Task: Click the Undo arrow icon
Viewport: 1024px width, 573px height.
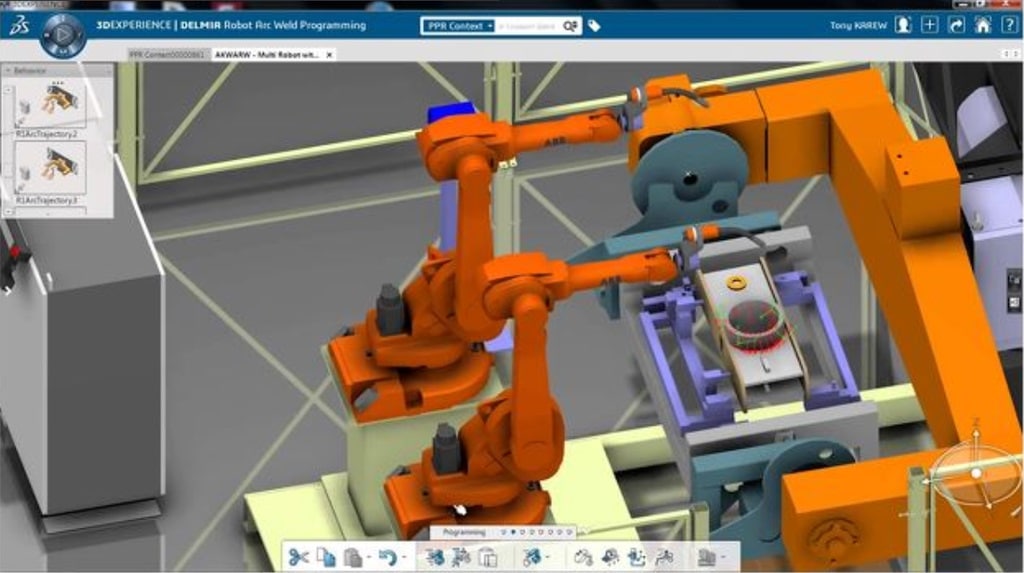Action: (388, 557)
